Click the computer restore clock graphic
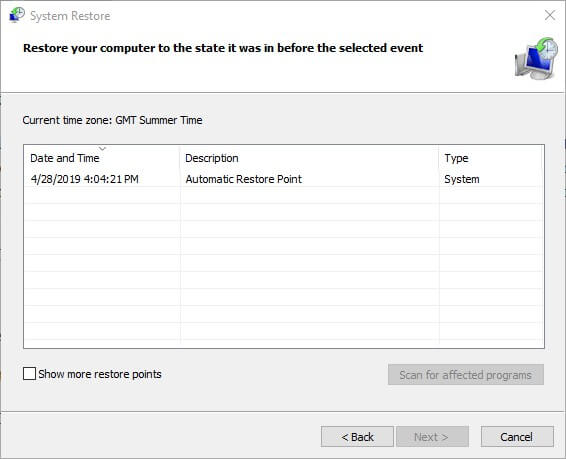 tap(536, 58)
